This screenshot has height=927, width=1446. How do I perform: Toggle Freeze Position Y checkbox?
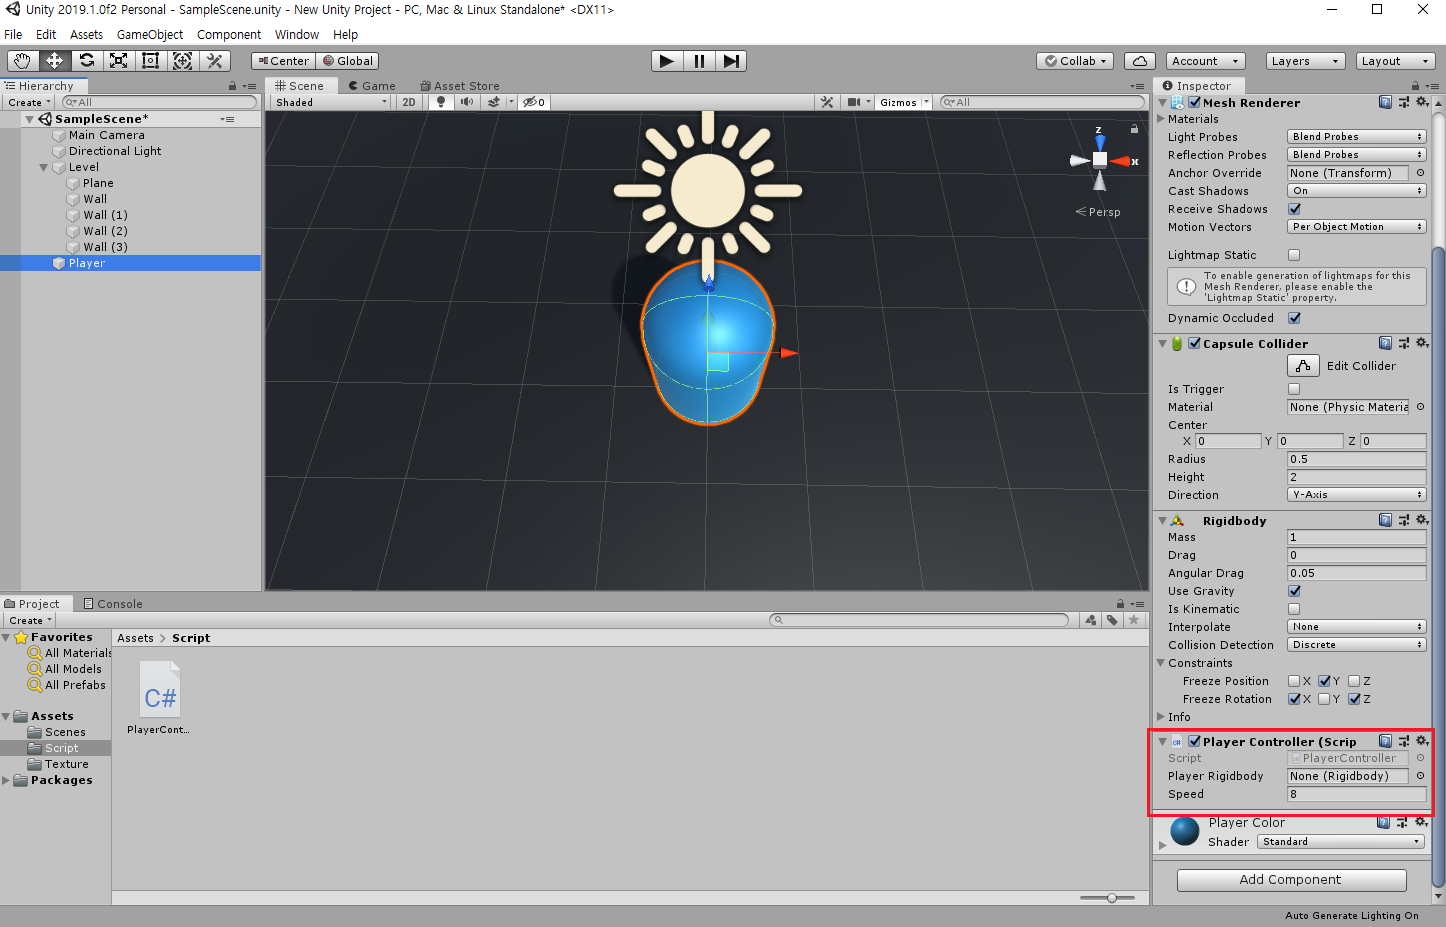point(1324,681)
